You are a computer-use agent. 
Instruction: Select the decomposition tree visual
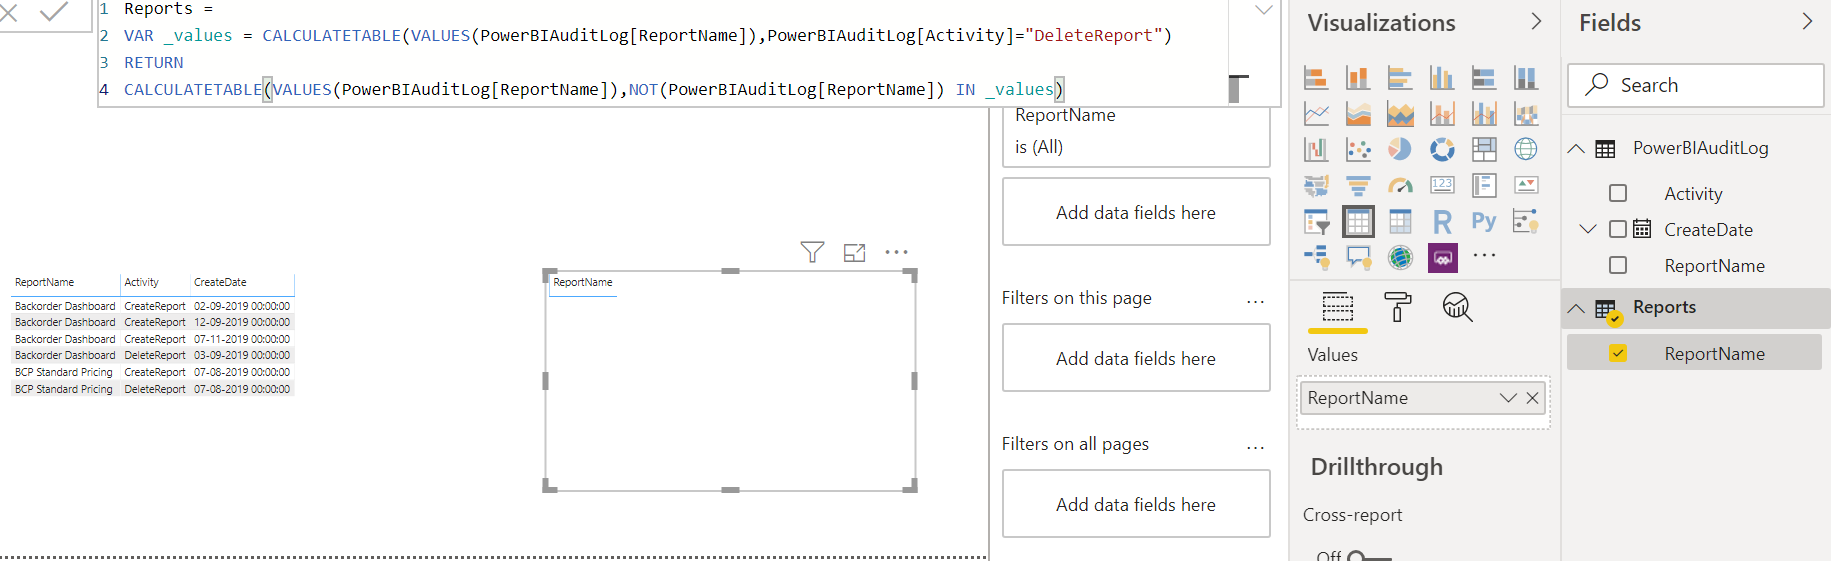coord(1316,257)
